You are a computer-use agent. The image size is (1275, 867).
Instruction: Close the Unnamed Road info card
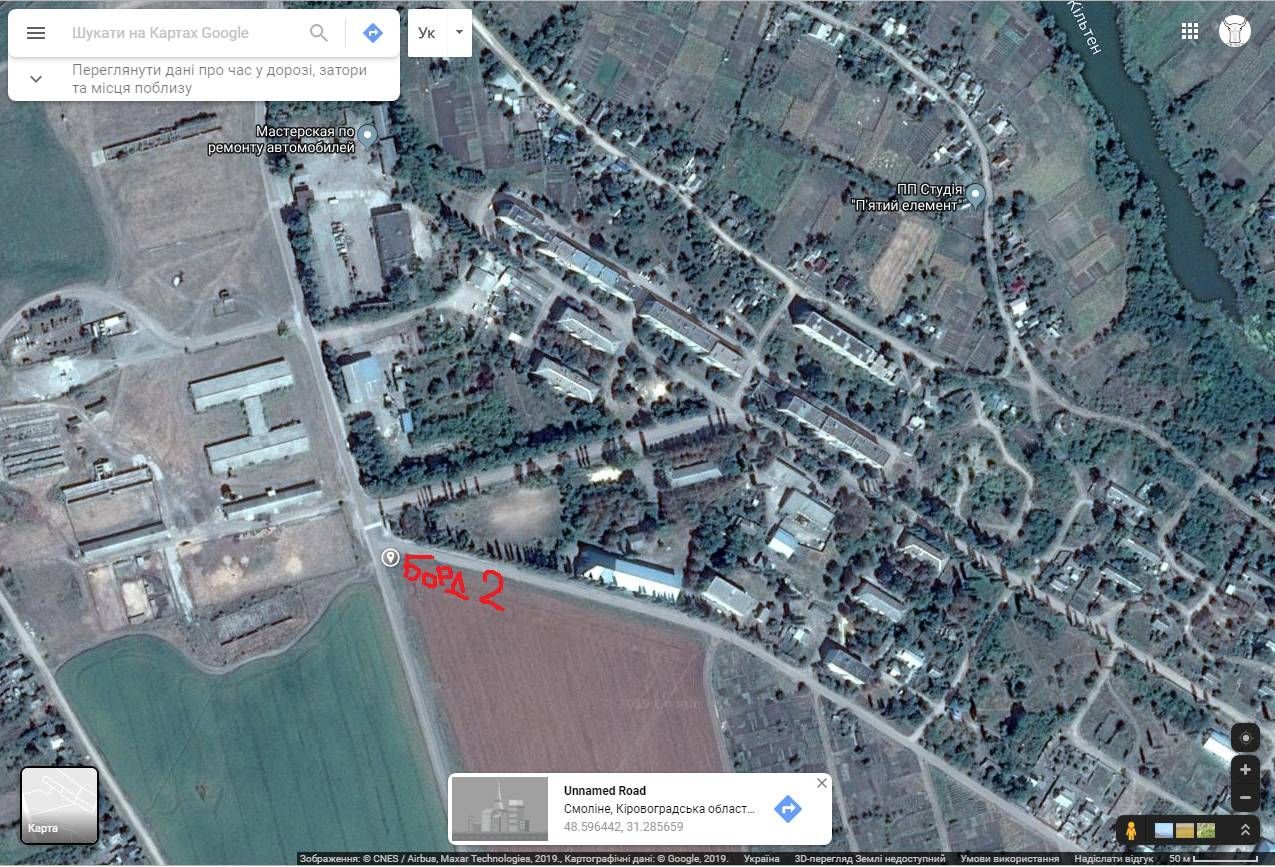822,783
